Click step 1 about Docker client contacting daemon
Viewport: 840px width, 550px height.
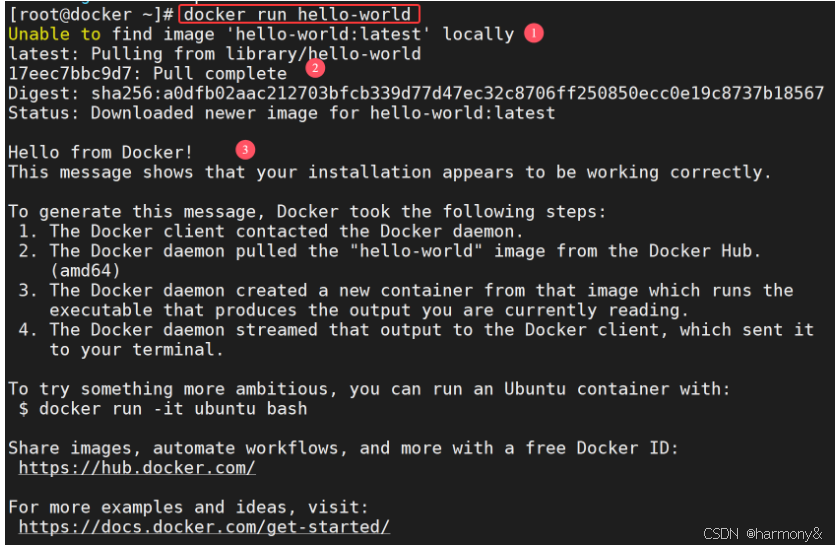[271, 231]
